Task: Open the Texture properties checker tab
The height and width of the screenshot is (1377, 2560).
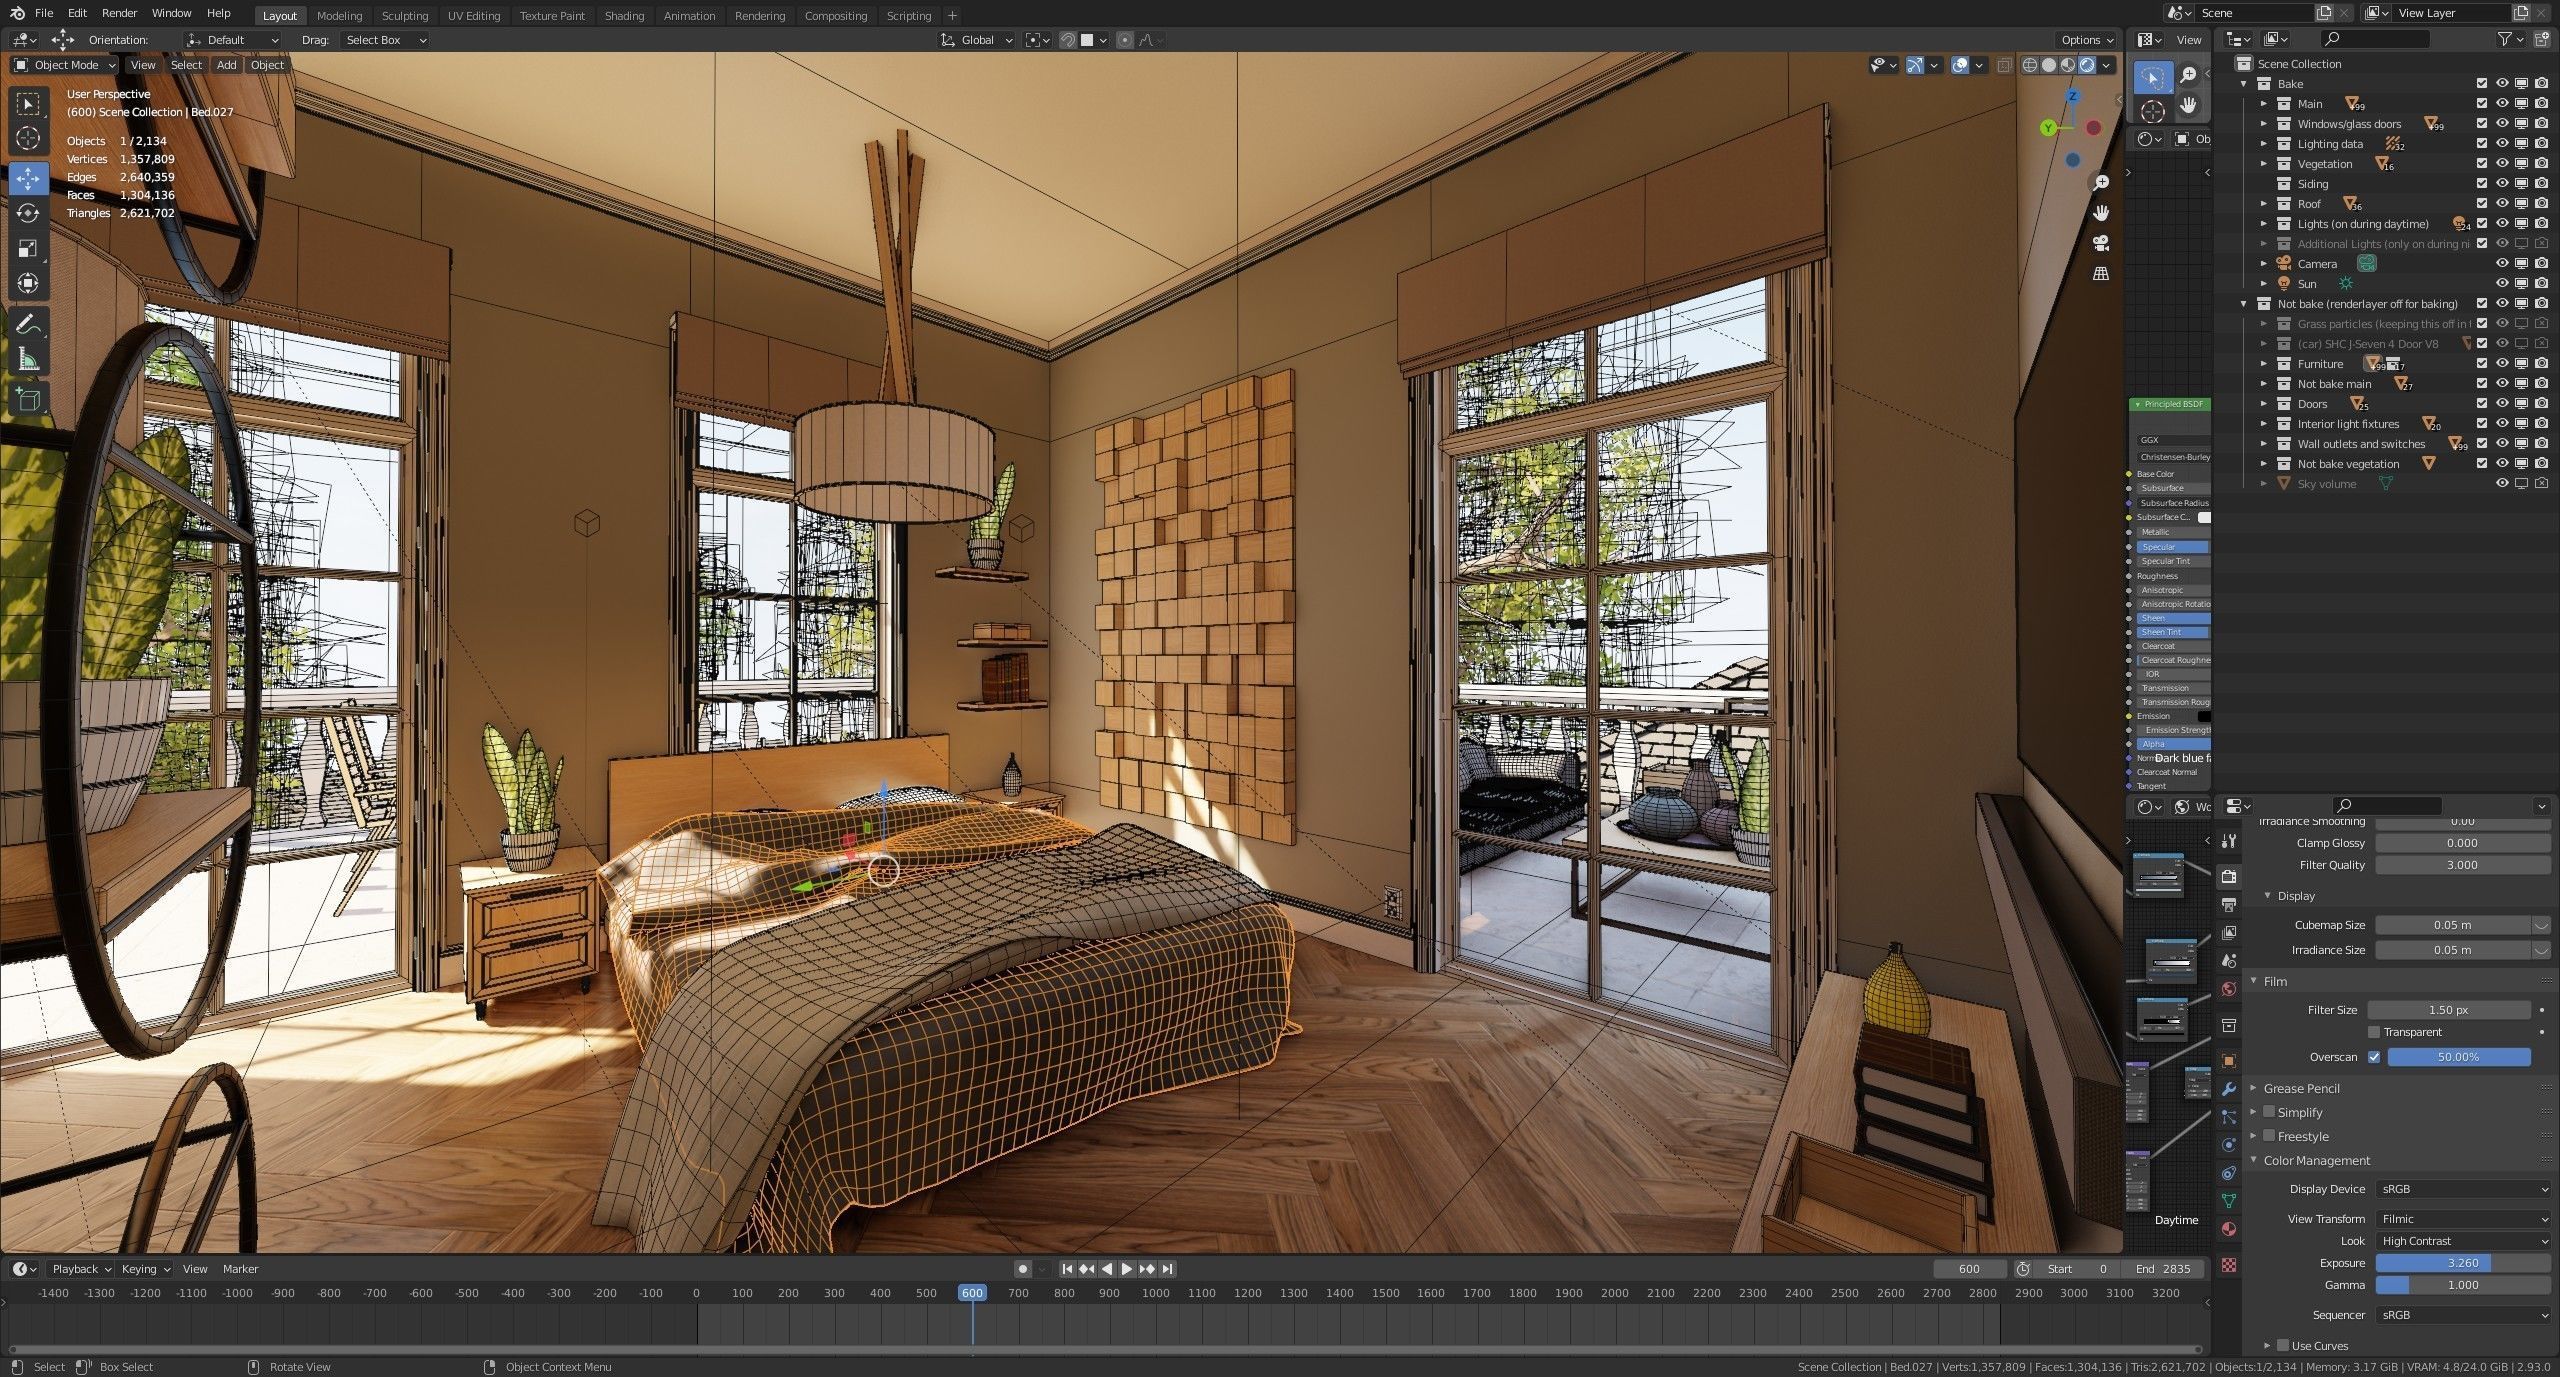Action: tap(2229, 1265)
